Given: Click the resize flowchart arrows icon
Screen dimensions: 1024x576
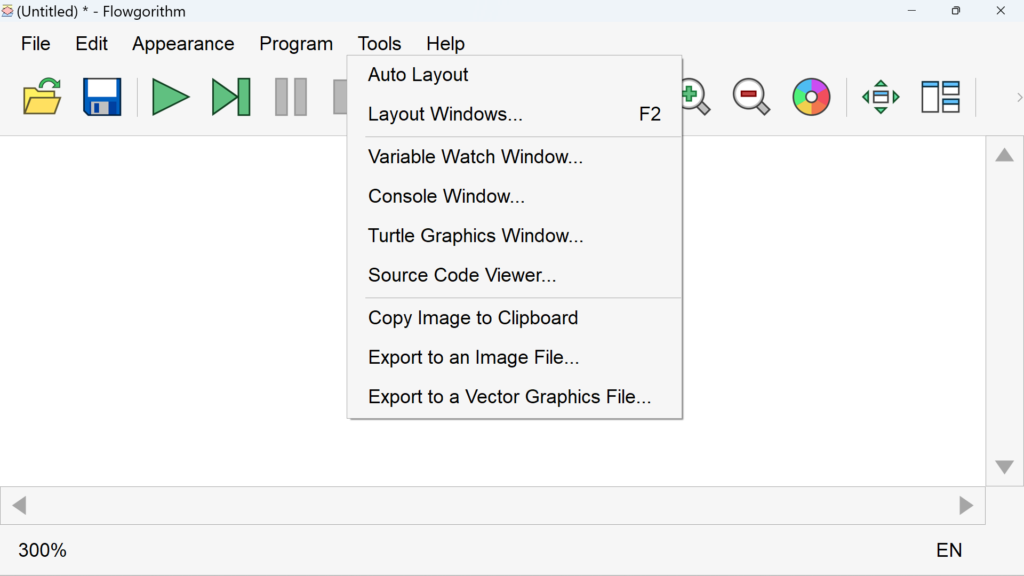Looking at the screenshot, I should [x=879, y=97].
